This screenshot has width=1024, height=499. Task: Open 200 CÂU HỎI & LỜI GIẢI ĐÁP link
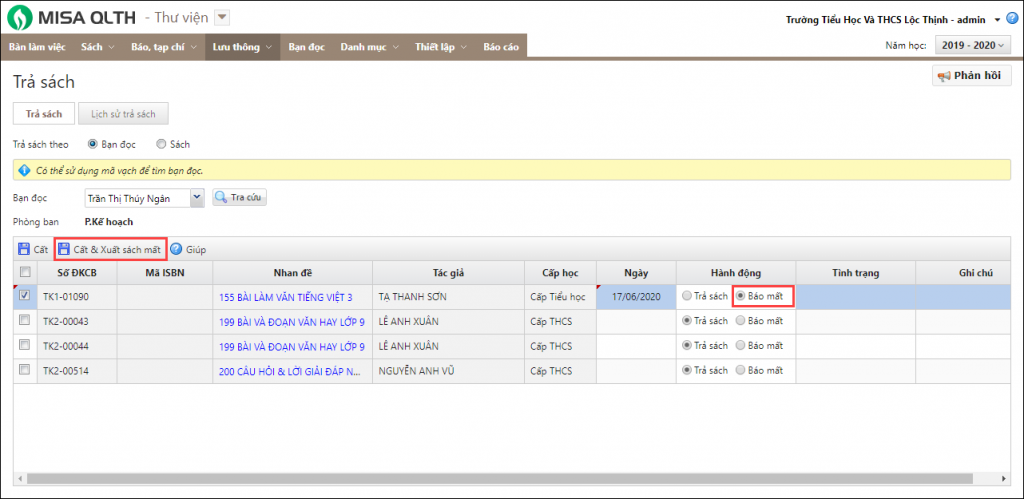point(290,371)
